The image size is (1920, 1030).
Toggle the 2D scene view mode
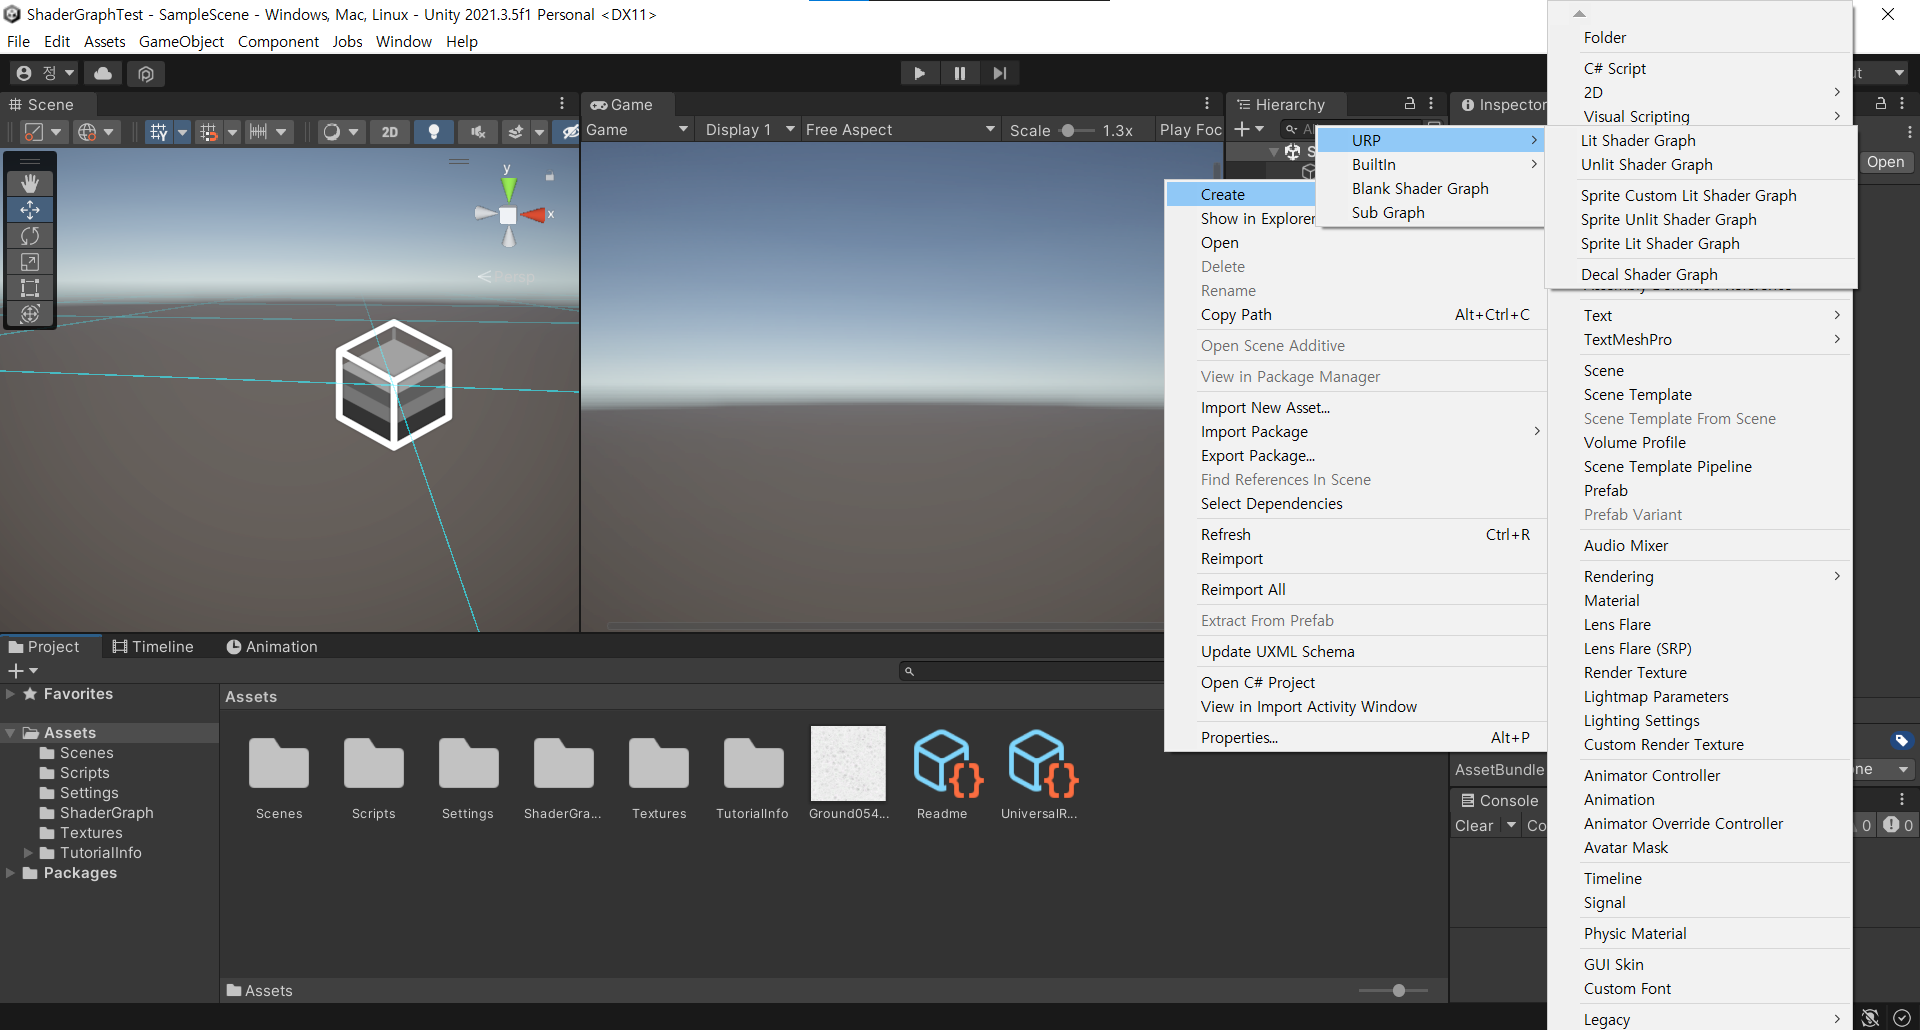[x=390, y=131]
